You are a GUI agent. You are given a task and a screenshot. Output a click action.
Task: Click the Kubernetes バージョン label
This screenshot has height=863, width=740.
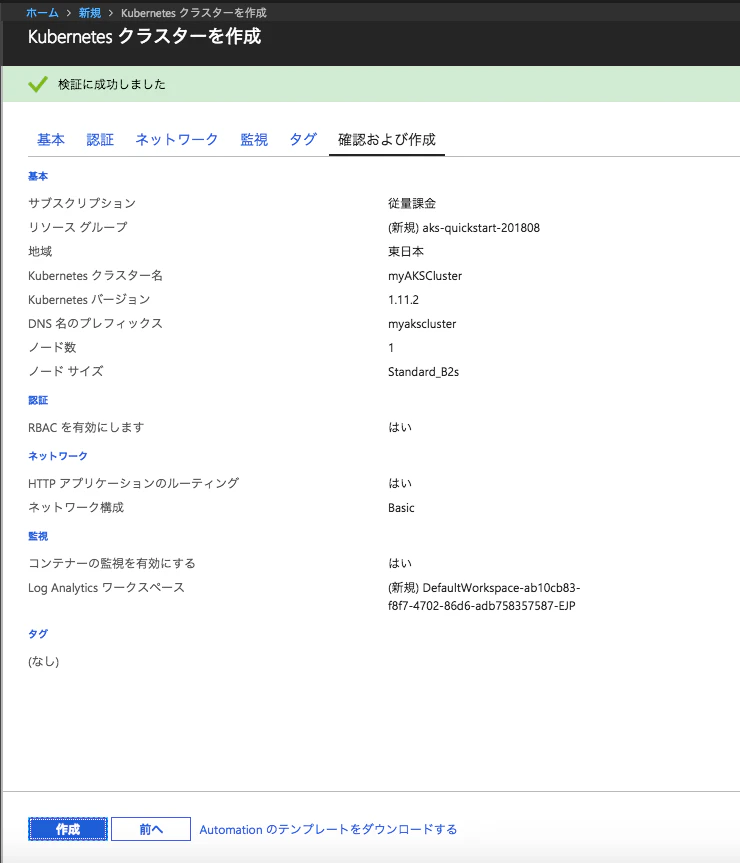point(89,300)
